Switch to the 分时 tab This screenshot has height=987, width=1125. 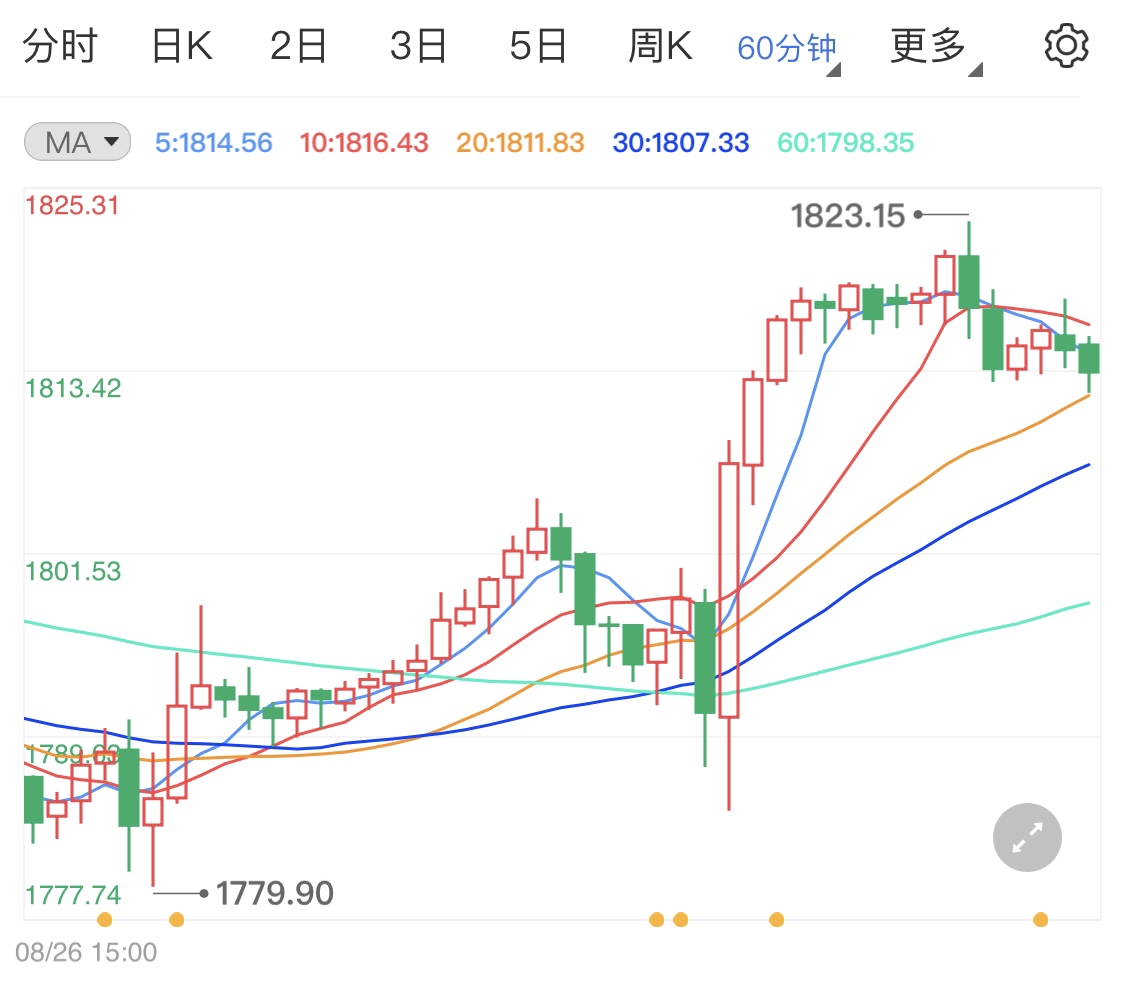click(60, 47)
